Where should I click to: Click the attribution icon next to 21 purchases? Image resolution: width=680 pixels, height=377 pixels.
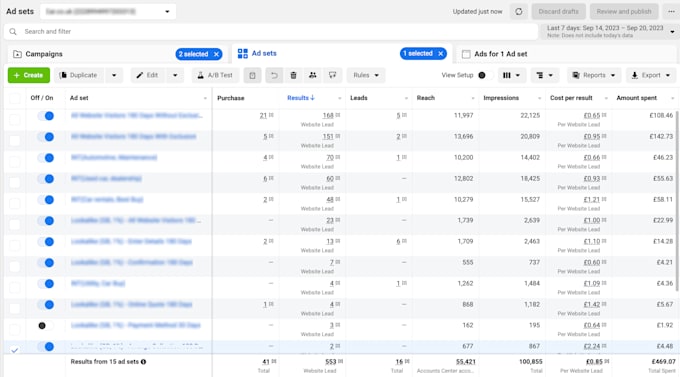(x=271, y=115)
